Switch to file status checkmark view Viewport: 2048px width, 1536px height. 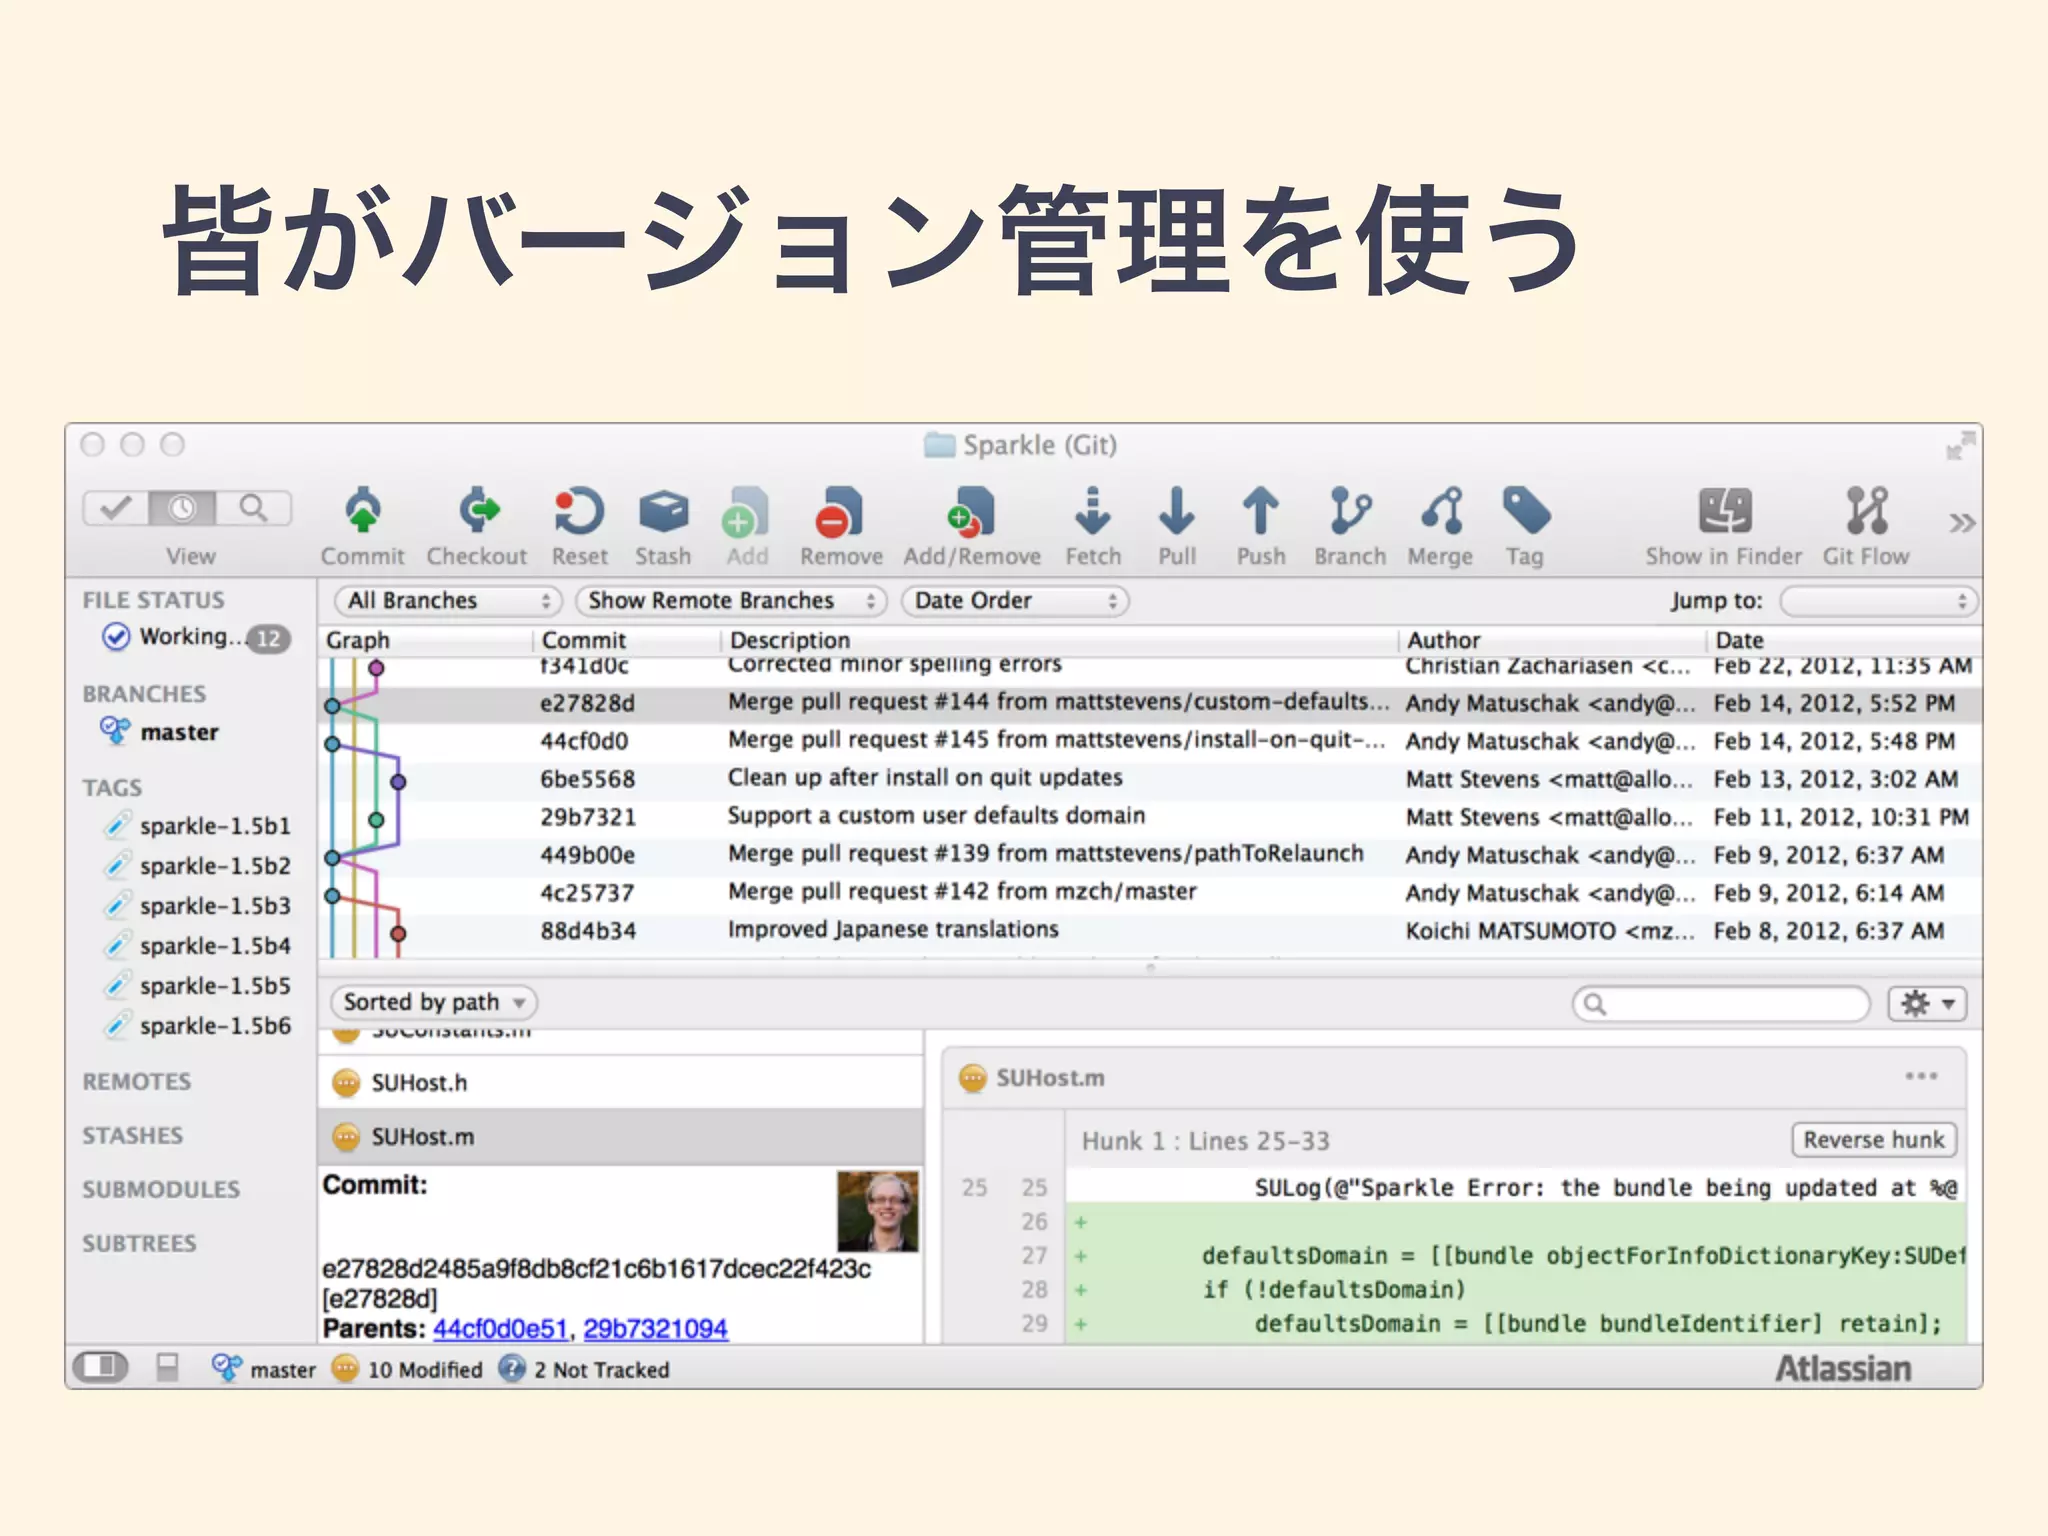[x=116, y=508]
